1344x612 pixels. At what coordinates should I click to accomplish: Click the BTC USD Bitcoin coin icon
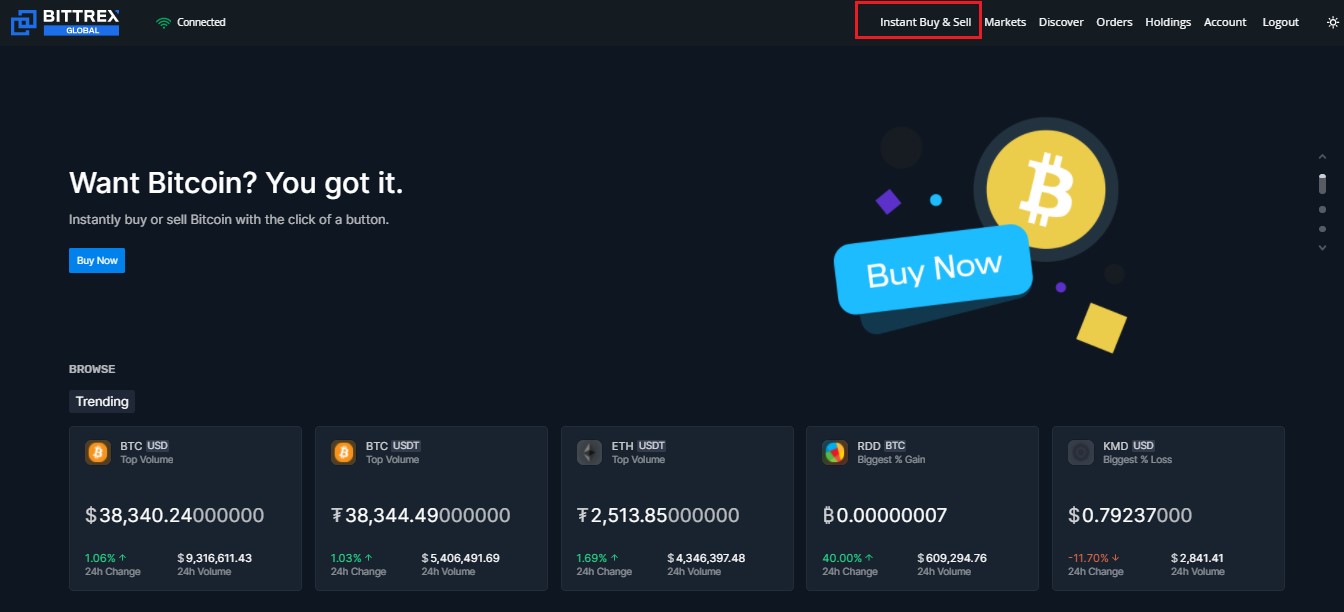[x=98, y=452]
